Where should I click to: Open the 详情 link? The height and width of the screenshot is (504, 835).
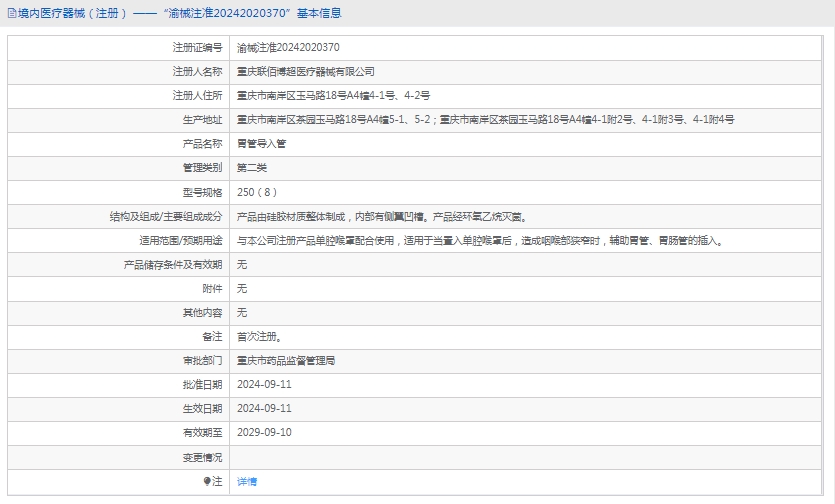click(247, 481)
